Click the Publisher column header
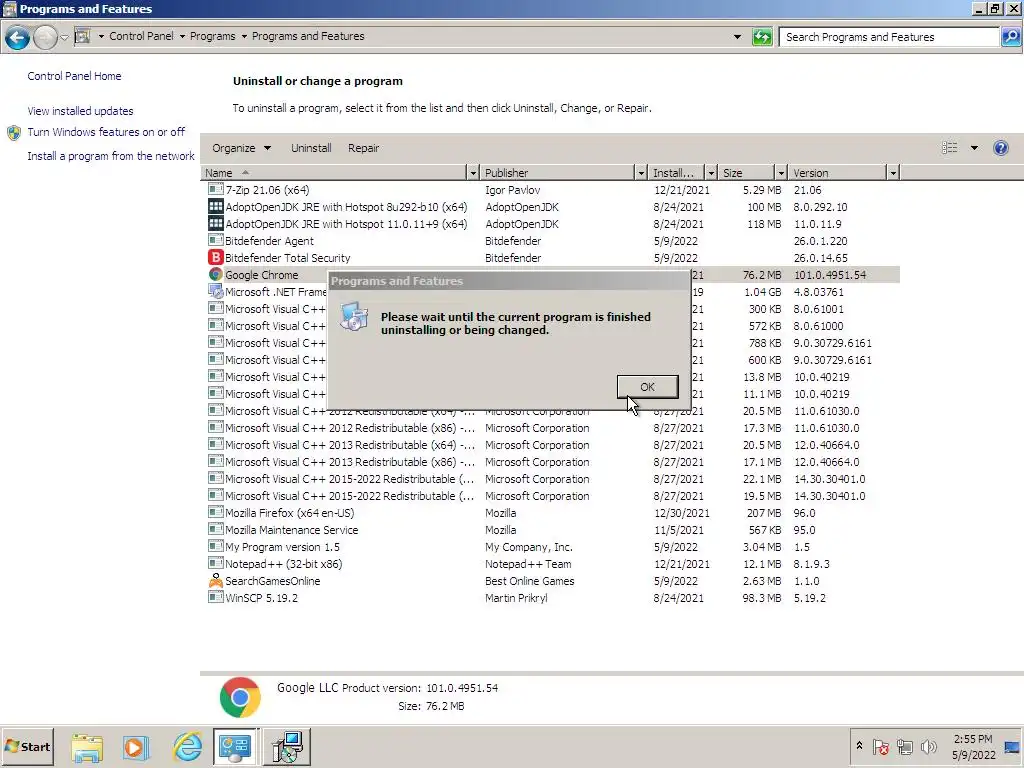 (x=558, y=173)
